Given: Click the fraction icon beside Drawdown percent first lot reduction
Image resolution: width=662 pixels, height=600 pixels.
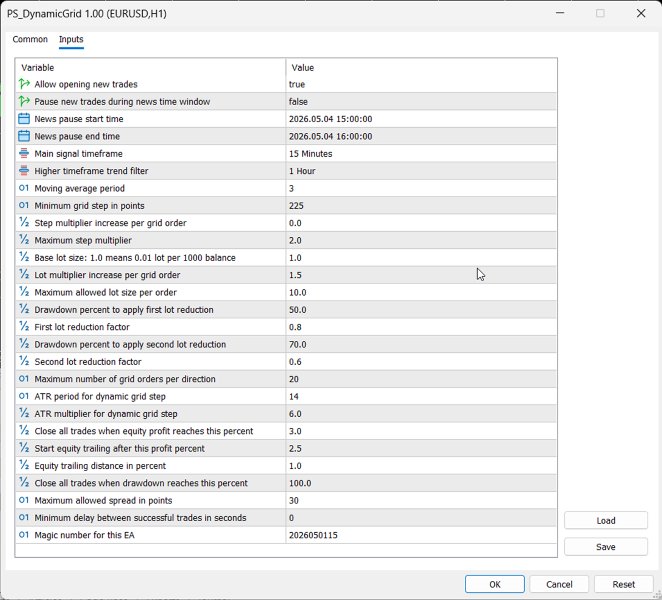Looking at the screenshot, I should pos(24,309).
